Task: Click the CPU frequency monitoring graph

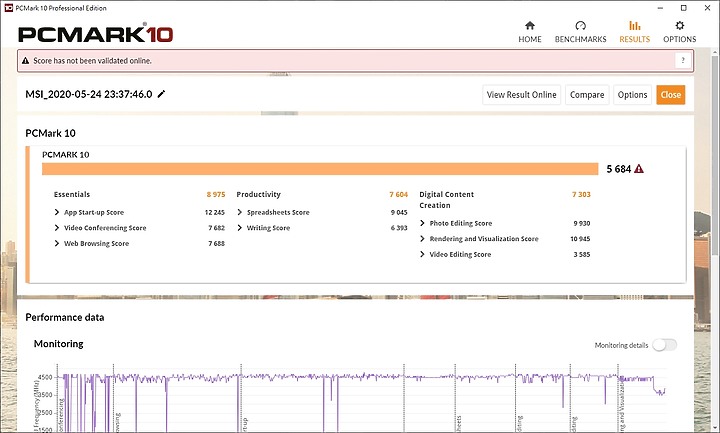Action: click(363, 397)
